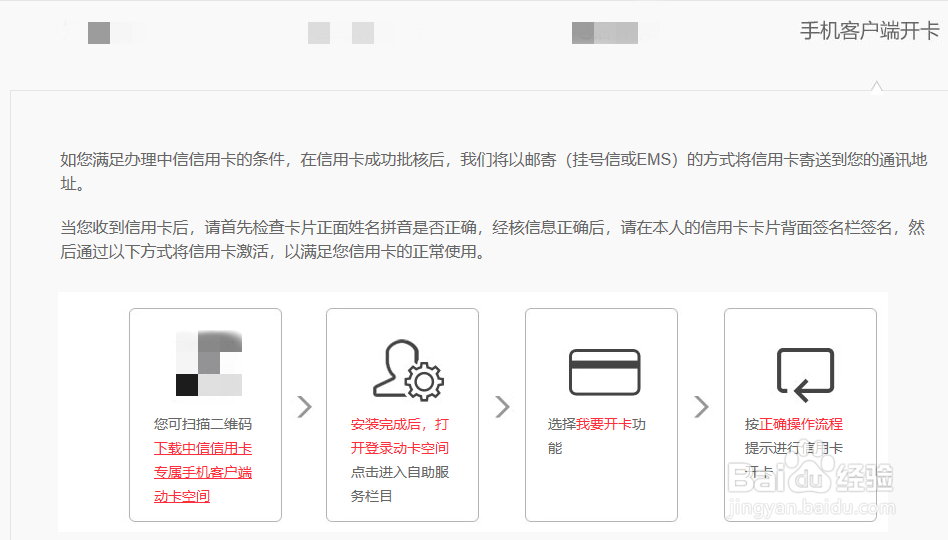Click the 下载中信信用卡 link
Viewport: 948px width, 540px height.
pyautogui.click(x=203, y=449)
